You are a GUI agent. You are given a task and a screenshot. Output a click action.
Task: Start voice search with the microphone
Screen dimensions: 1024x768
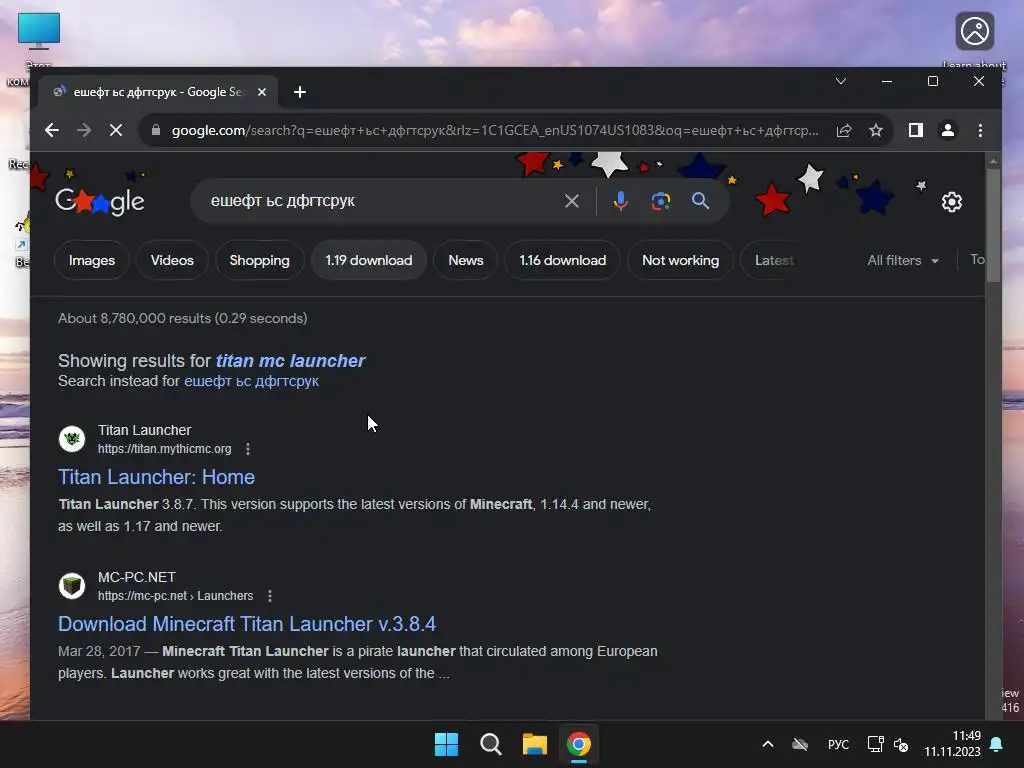pos(620,201)
